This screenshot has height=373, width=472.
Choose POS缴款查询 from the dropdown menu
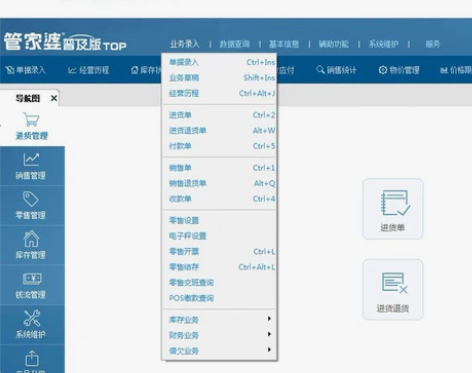tap(219, 298)
